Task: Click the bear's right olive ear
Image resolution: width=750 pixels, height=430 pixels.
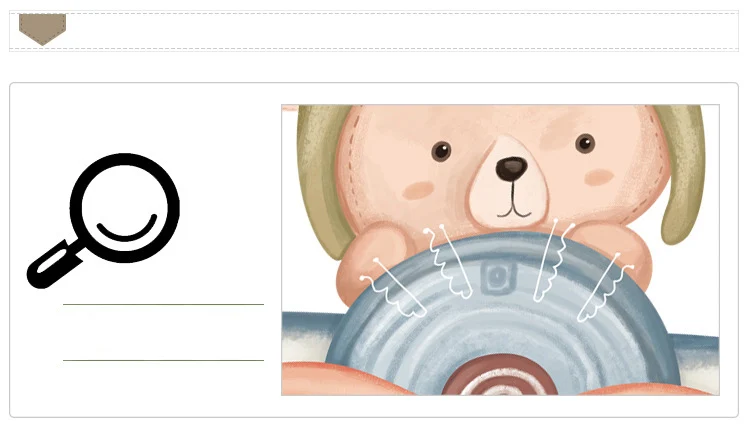Action: coord(683,173)
